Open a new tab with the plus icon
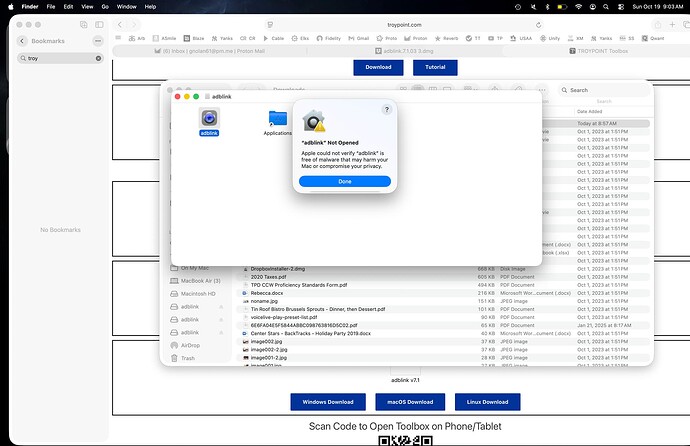690x446 pixels. click(x=672, y=25)
